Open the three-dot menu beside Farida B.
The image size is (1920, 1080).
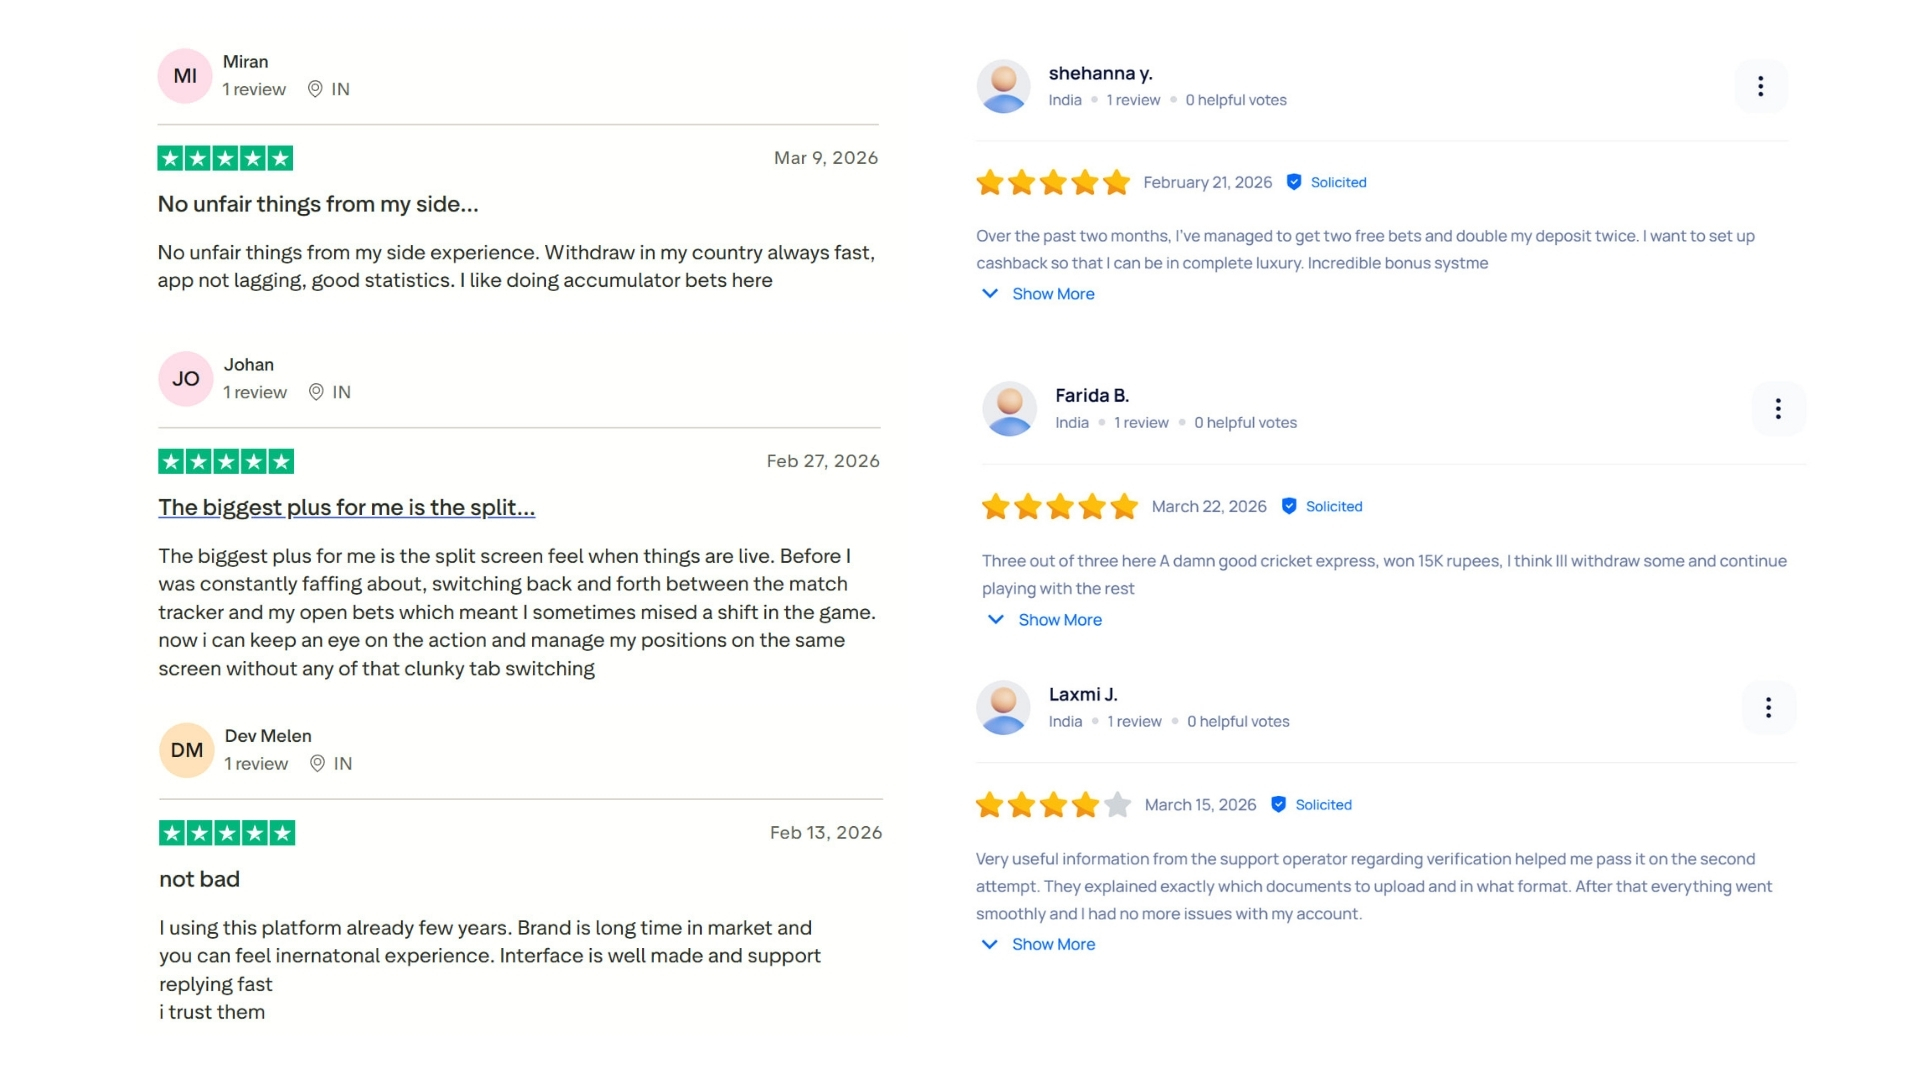pos(1778,408)
